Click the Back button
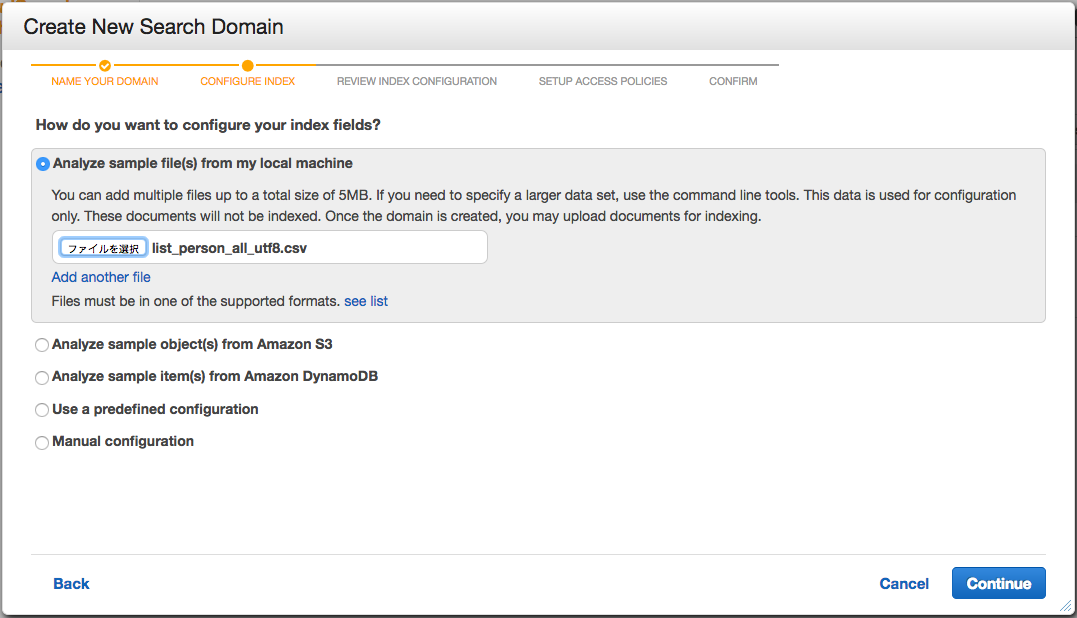 [71, 584]
